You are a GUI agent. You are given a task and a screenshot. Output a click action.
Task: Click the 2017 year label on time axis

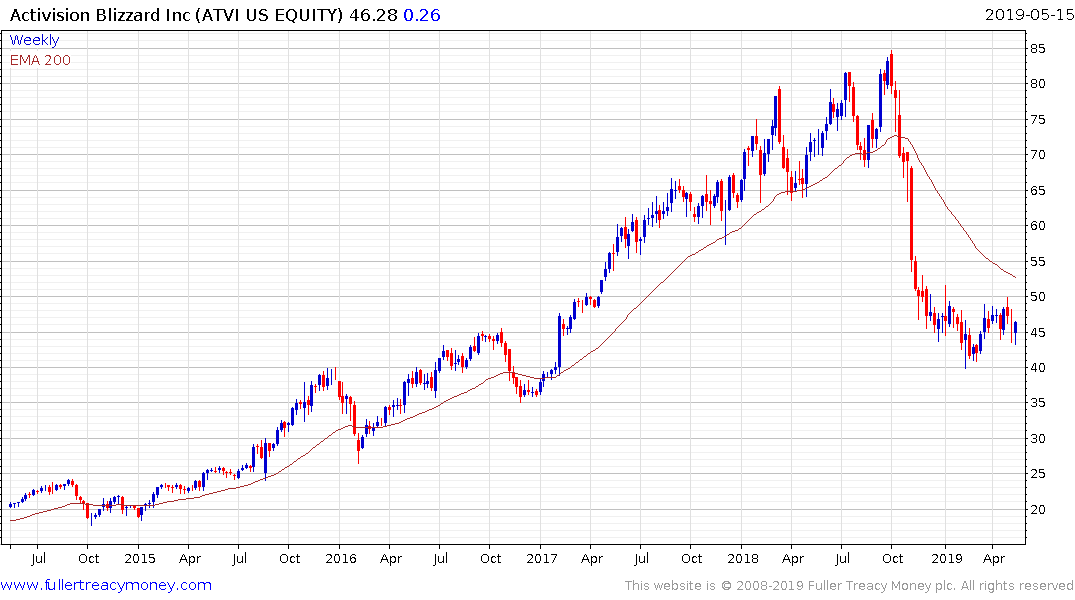(542, 558)
